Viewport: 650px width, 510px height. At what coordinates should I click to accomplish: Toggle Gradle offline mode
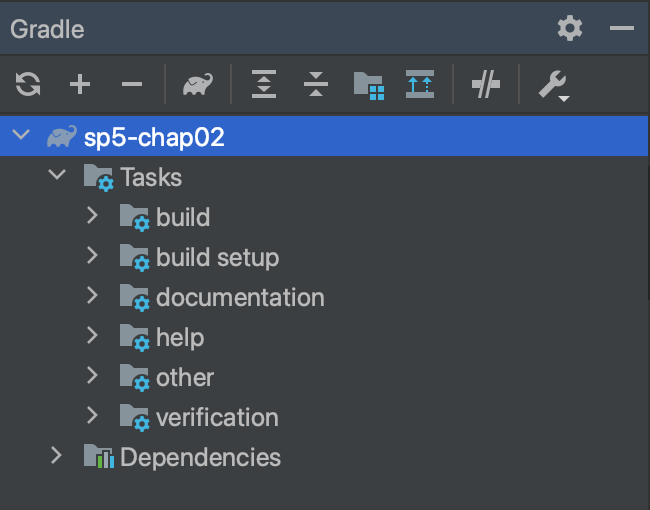click(x=486, y=84)
